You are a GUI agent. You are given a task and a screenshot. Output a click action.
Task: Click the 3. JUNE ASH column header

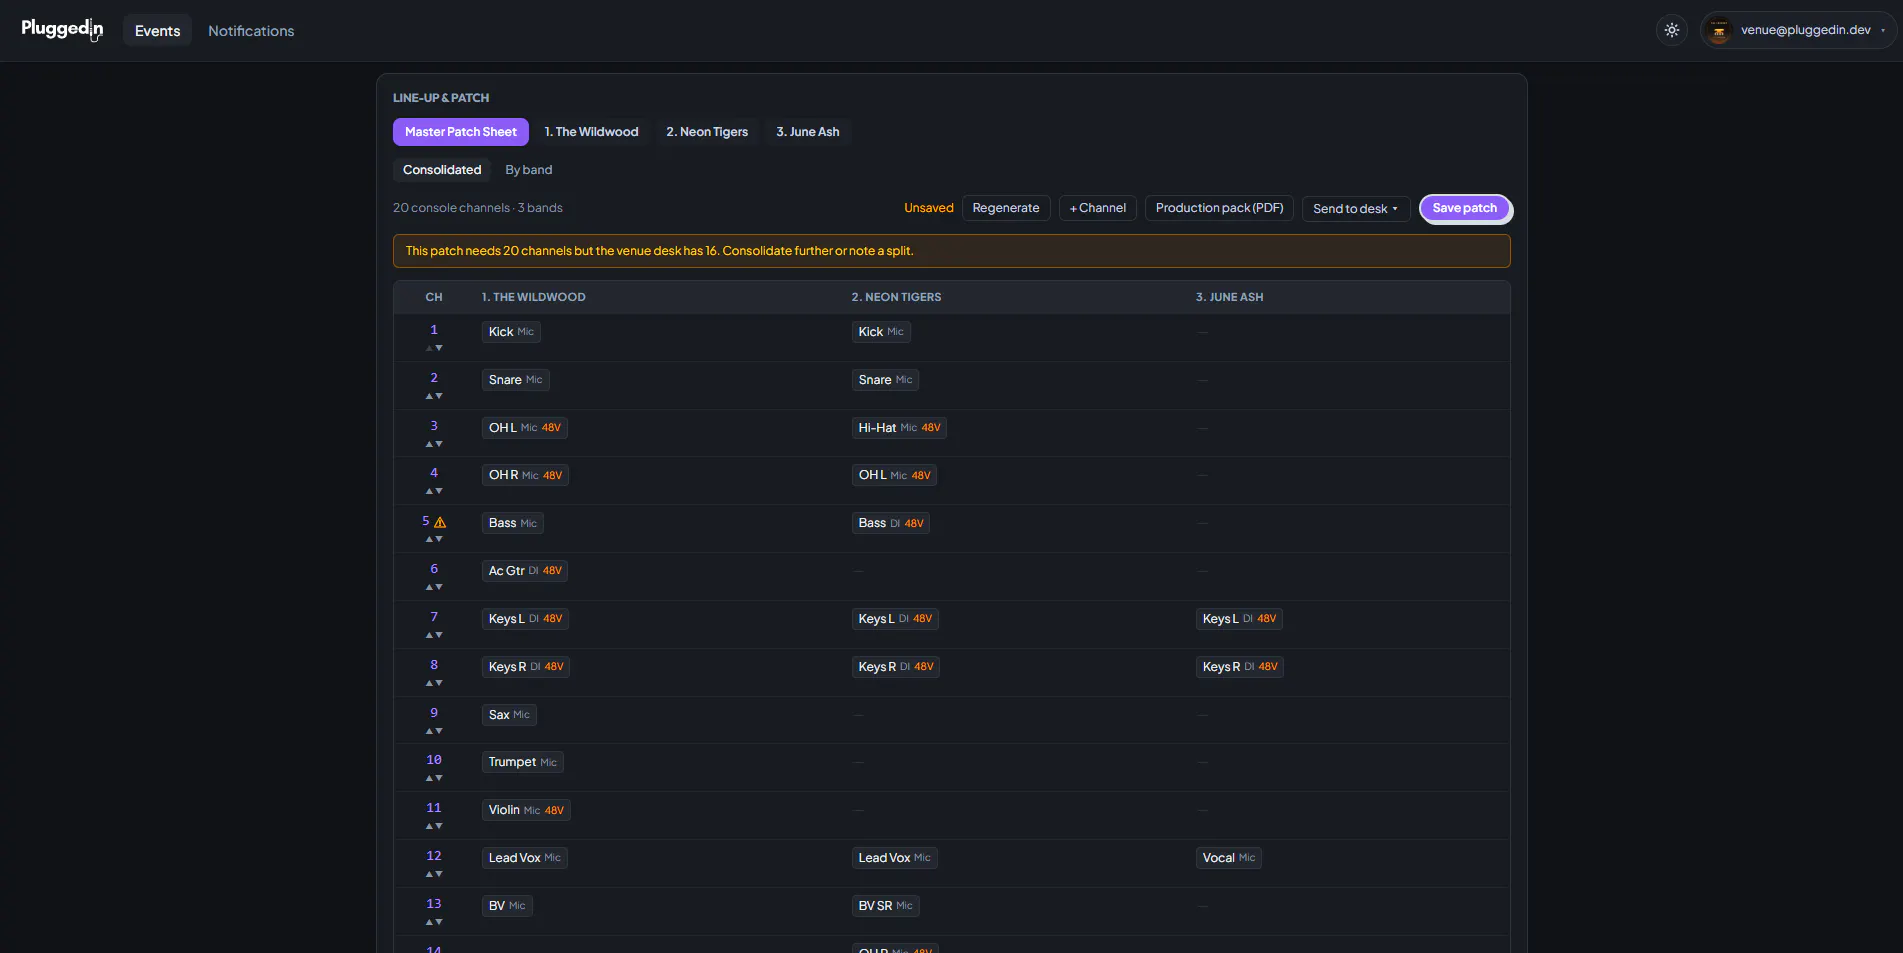(x=1230, y=297)
